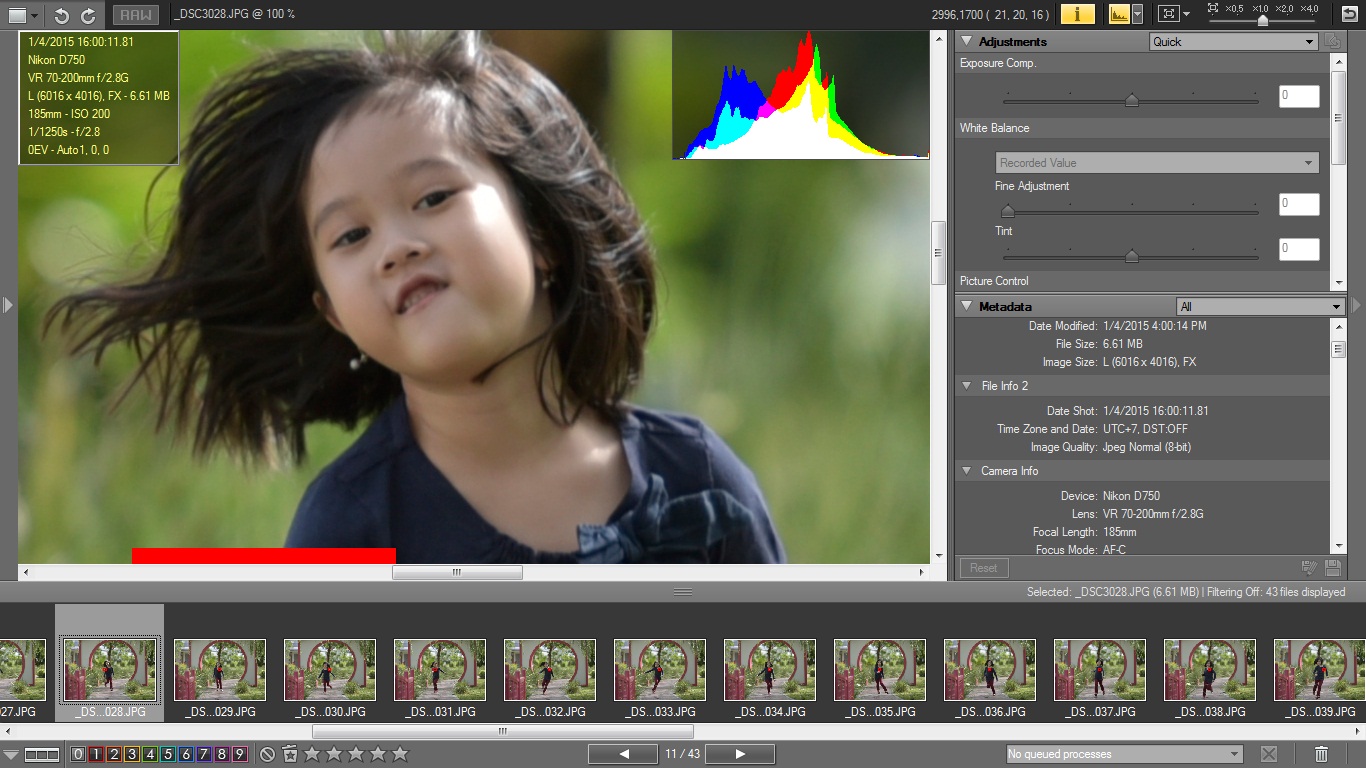Click the undo arrow in top-right corner
1366x768 pixels.
point(1349,14)
